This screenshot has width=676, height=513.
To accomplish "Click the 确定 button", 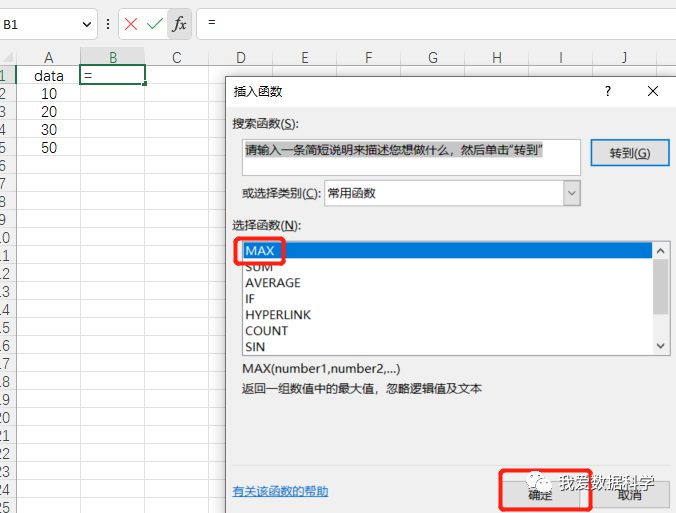I will (x=540, y=495).
